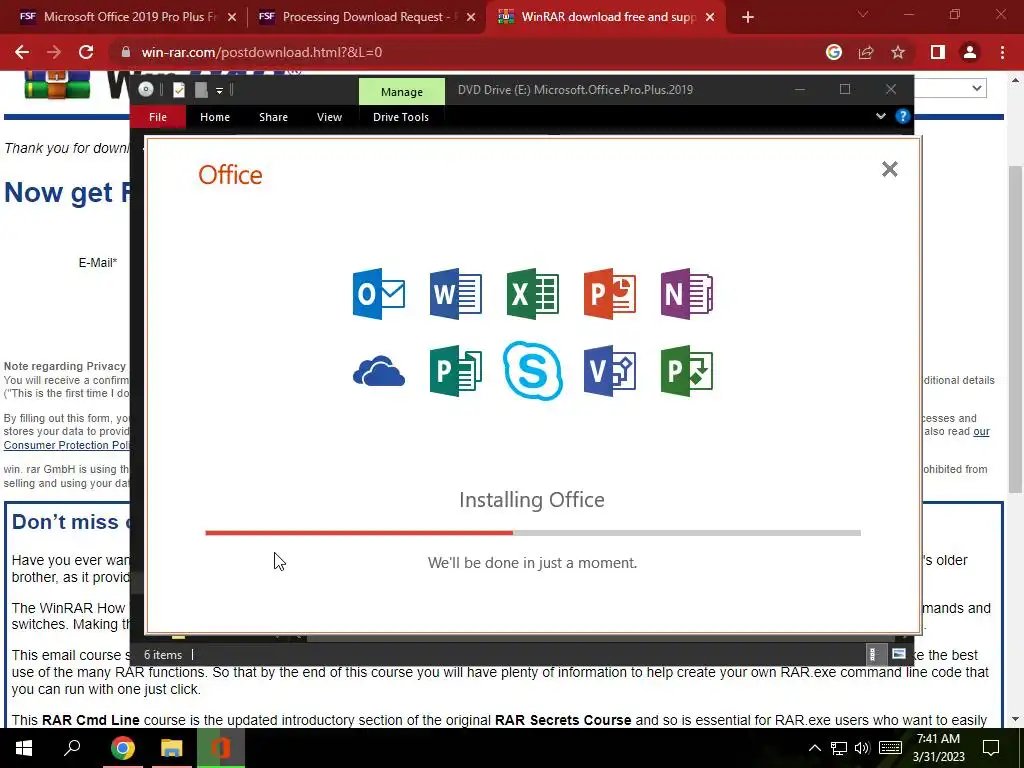This screenshot has width=1024, height=768.
Task: Click the Properties quick access icon
Action: 178,90
